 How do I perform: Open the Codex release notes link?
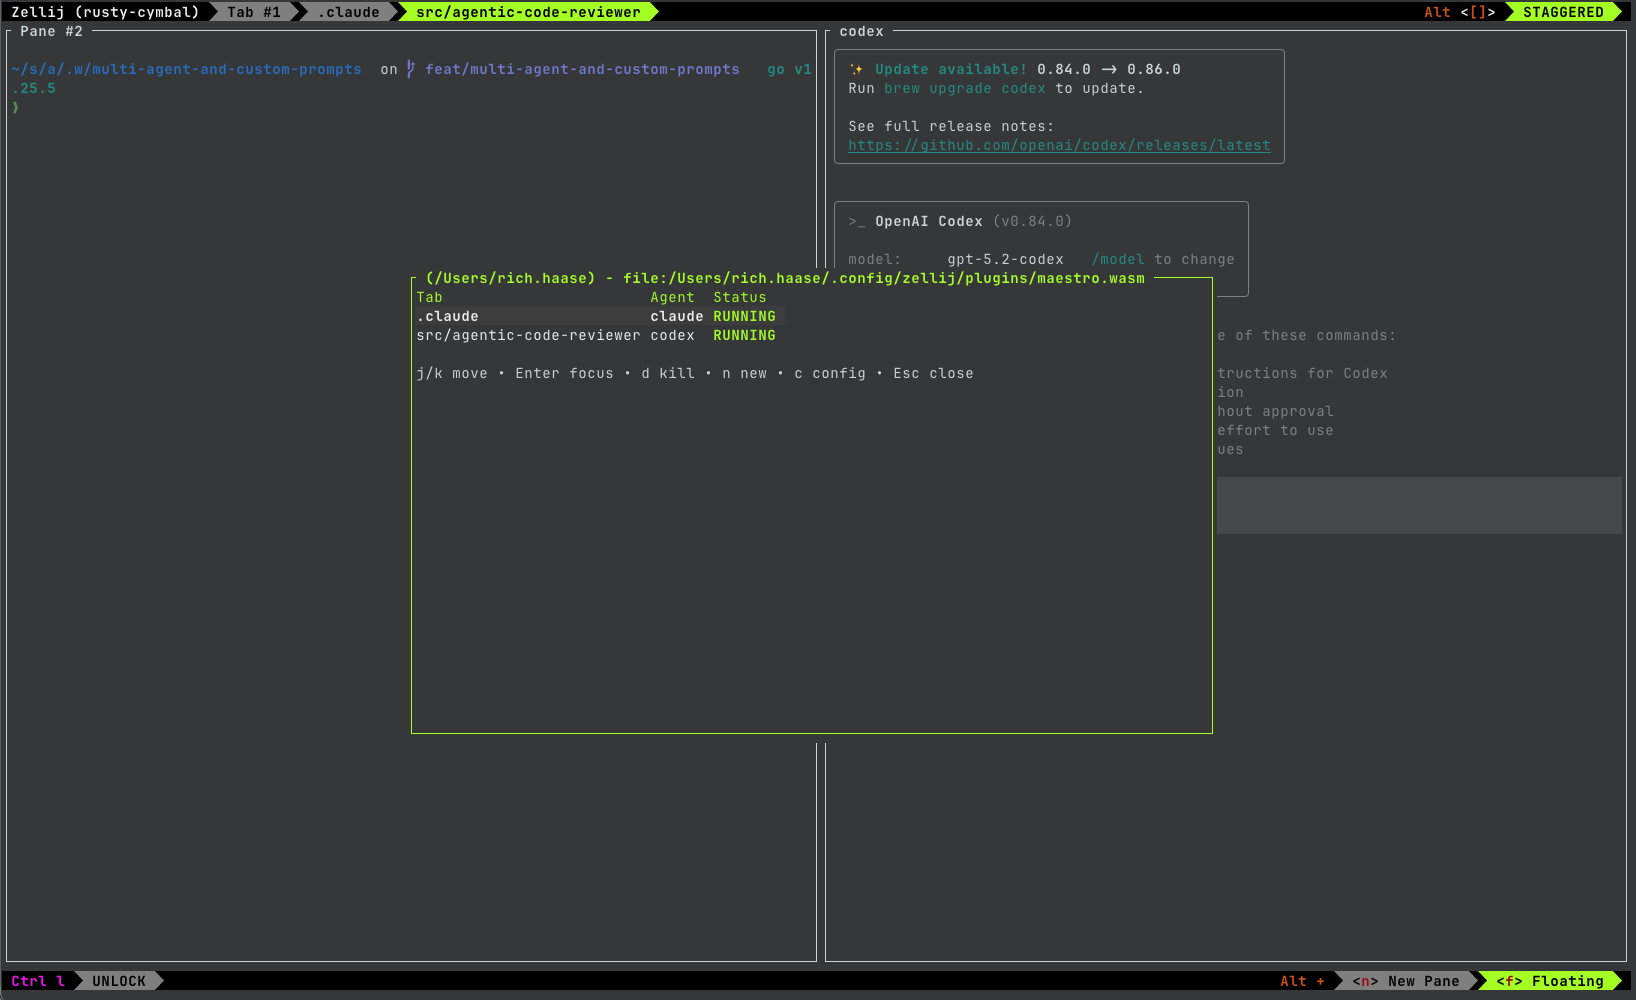pyautogui.click(x=1059, y=145)
